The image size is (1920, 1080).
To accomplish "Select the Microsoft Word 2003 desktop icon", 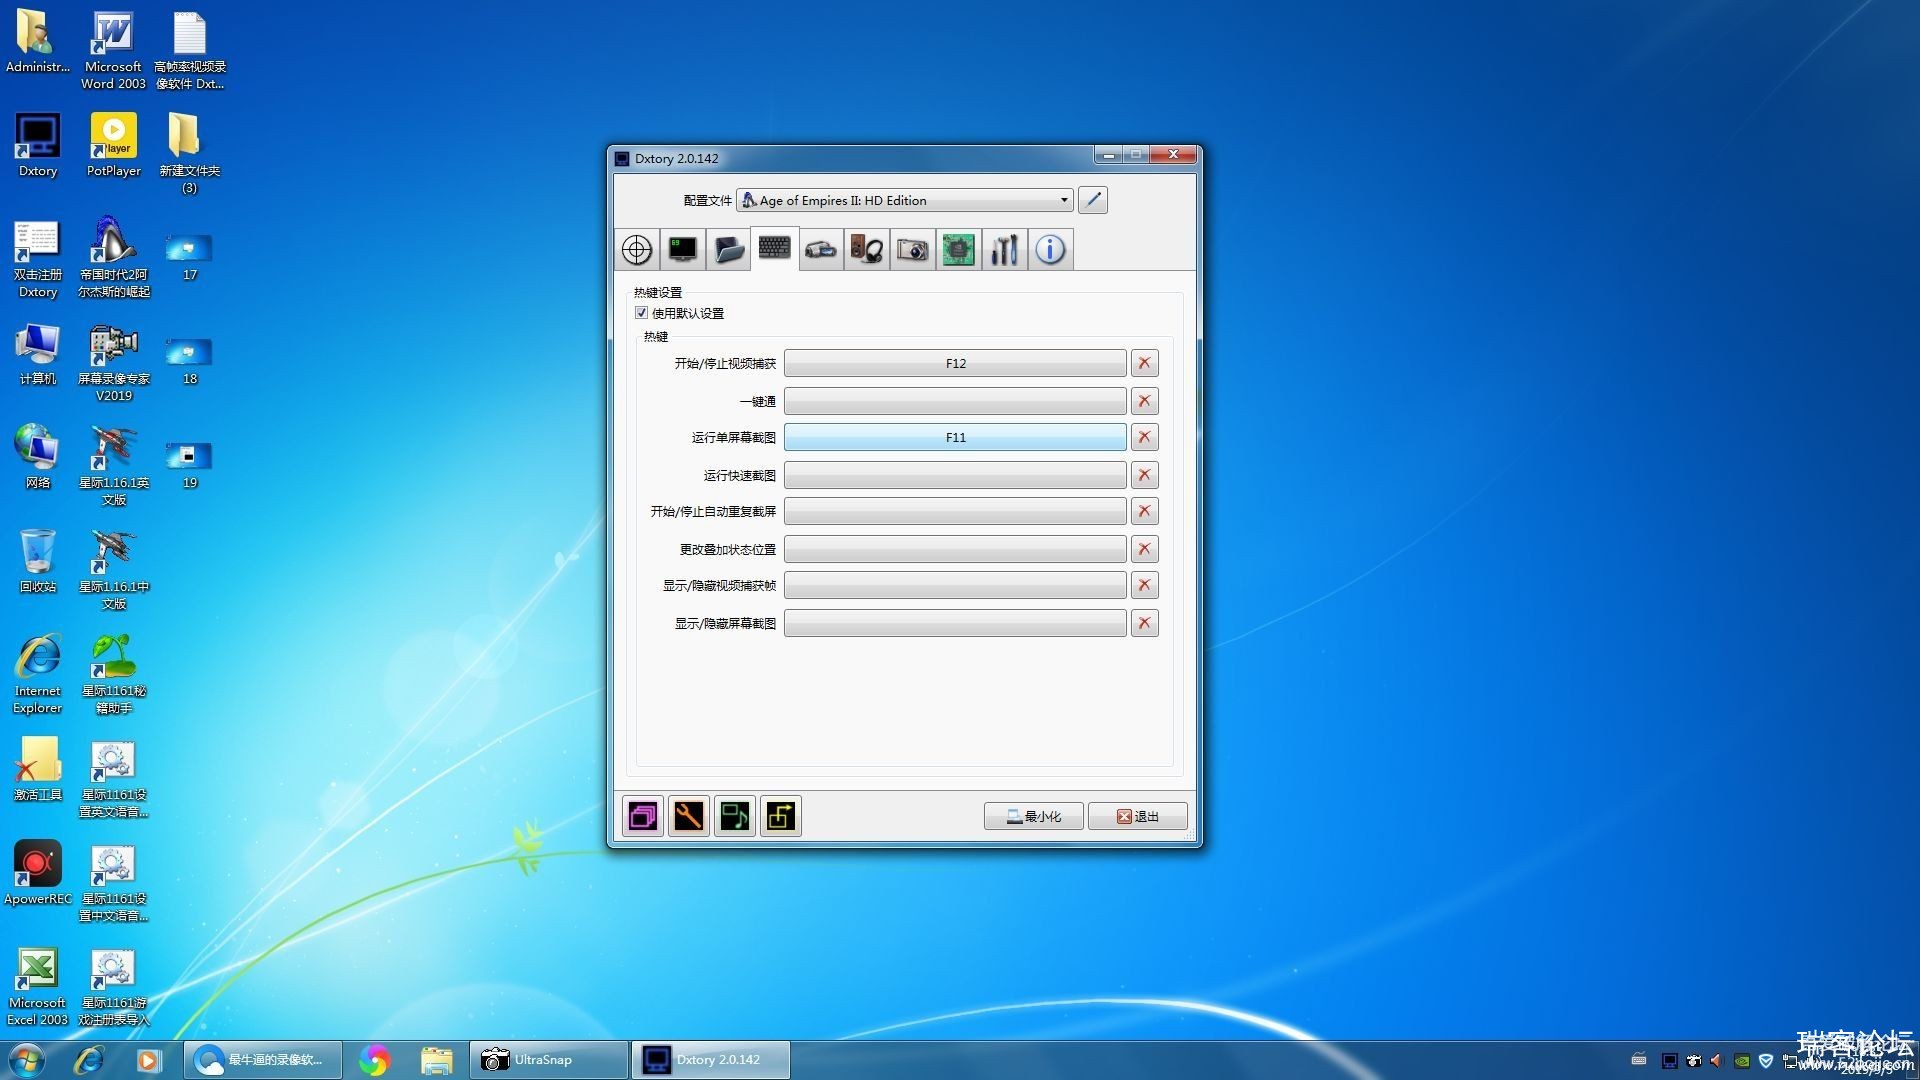I will 113,50.
